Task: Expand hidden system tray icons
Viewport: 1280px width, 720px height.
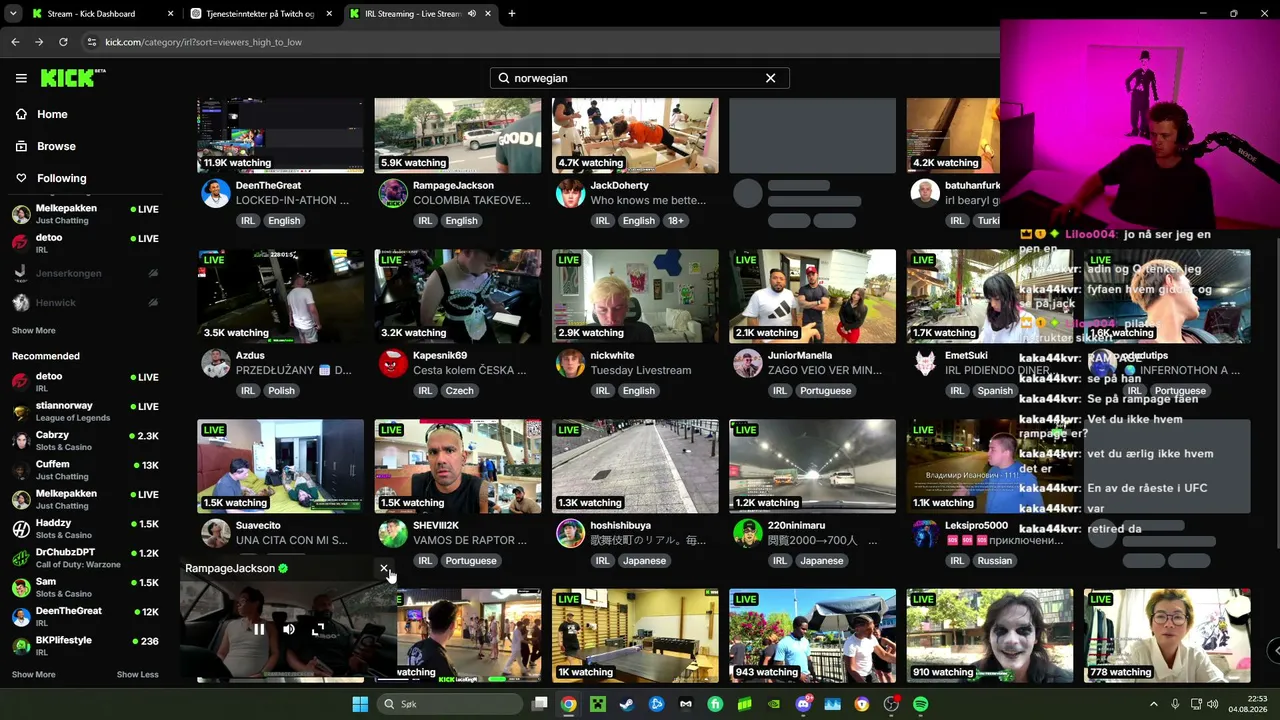Action: [1153, 704]
